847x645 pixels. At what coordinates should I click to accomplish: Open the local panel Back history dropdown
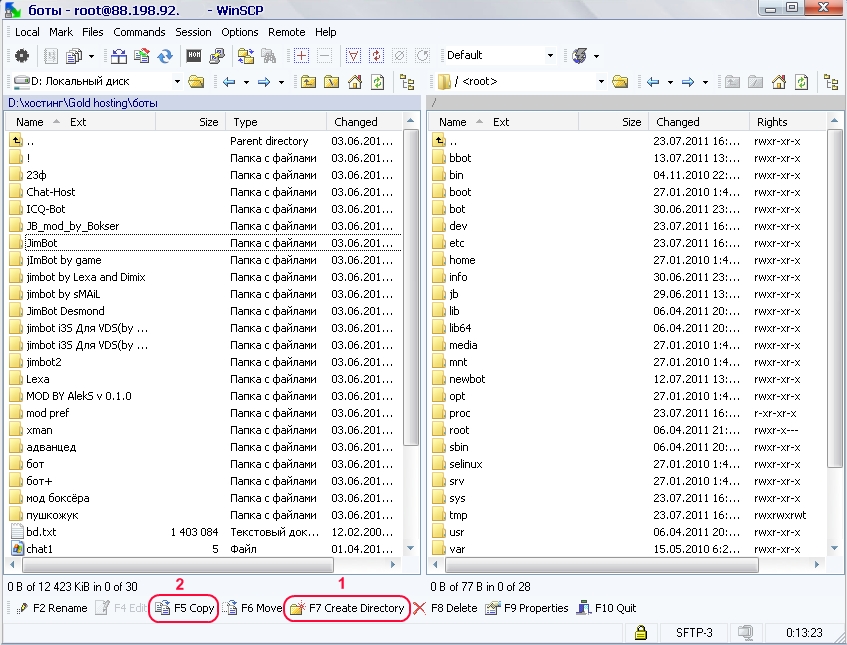246,82
